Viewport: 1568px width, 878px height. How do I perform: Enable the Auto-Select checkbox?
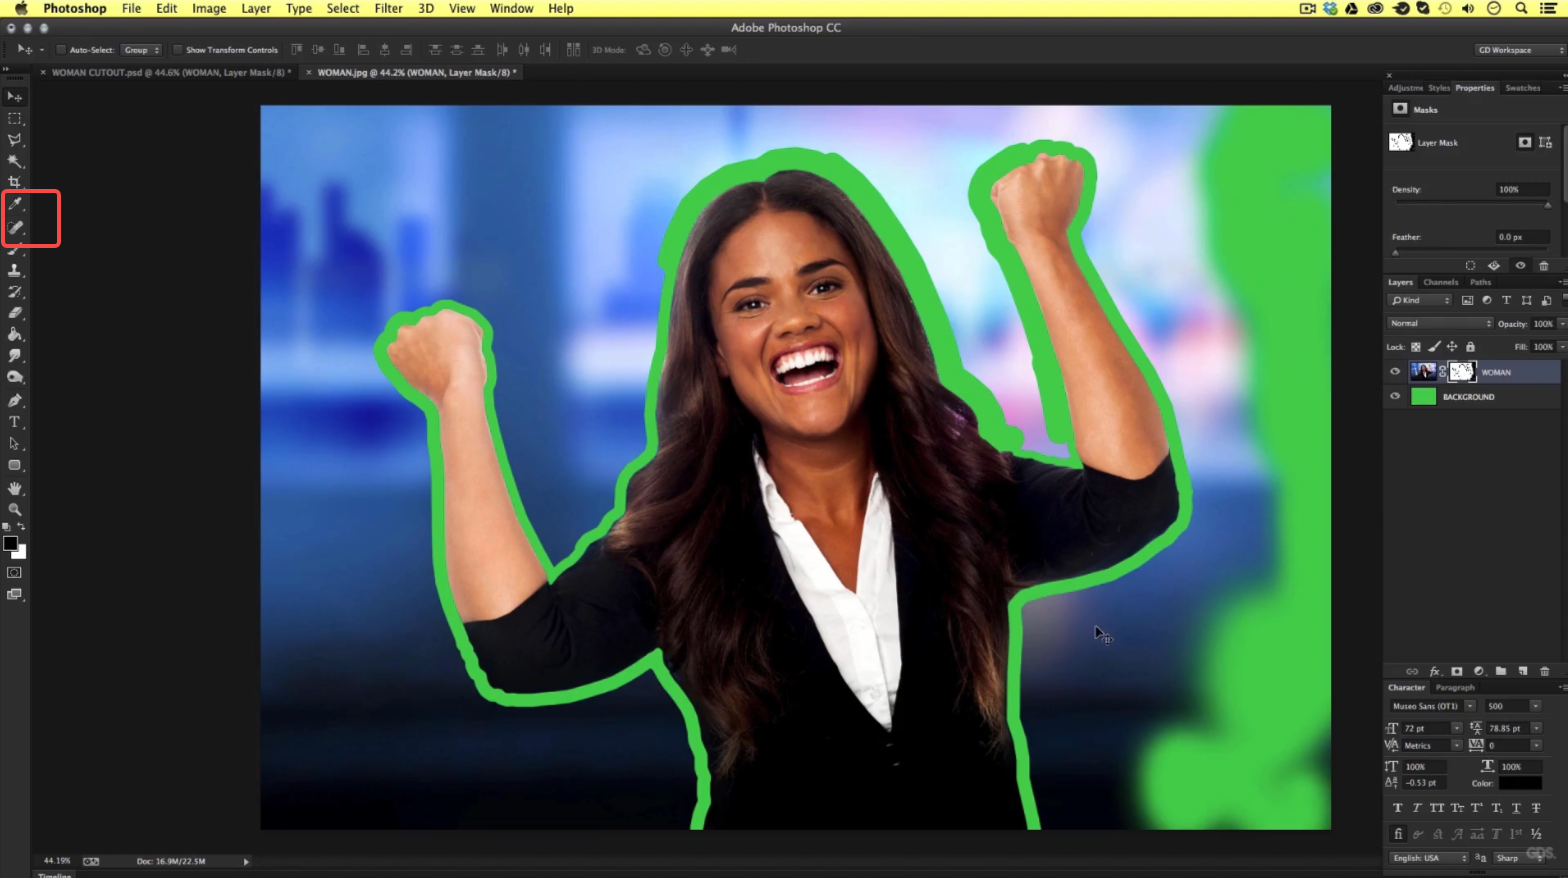point(61,50)
